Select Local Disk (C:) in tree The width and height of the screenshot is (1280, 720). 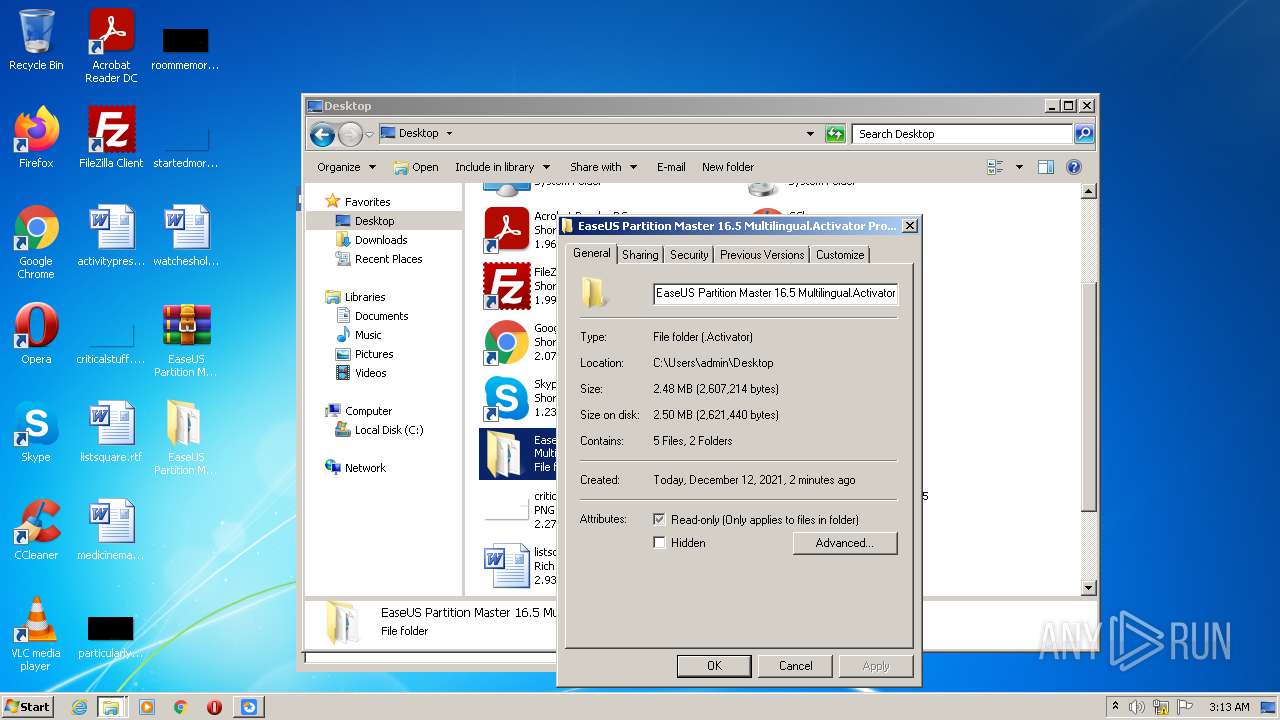389,430
